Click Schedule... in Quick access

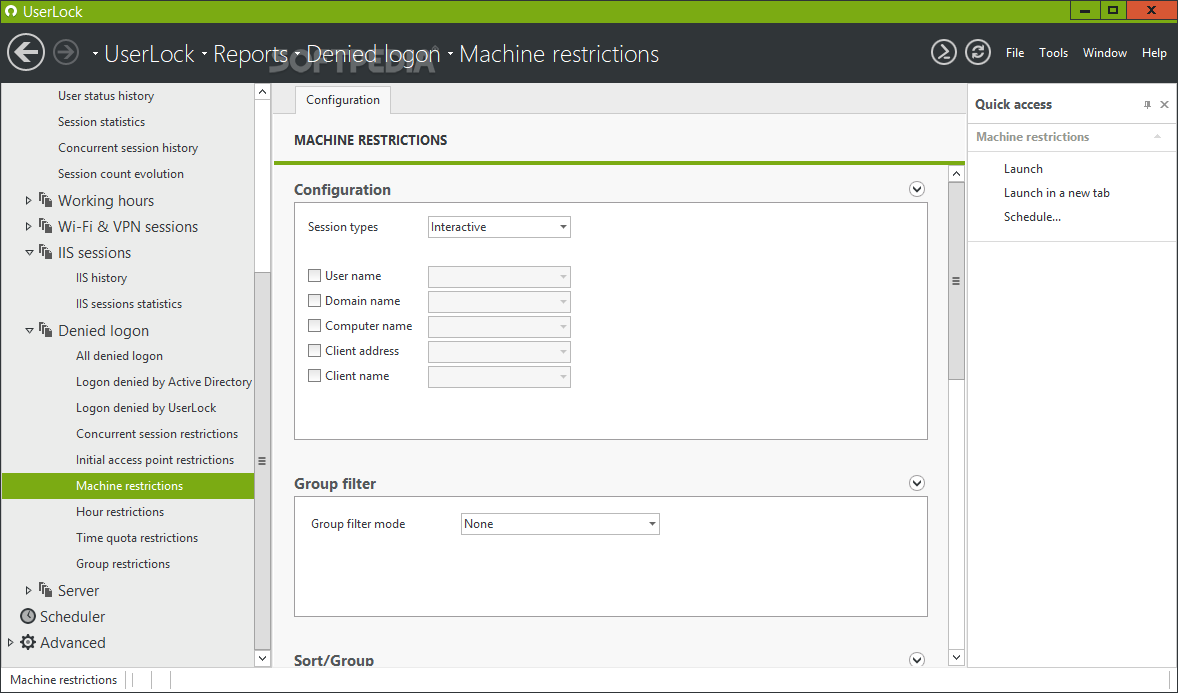(x=1032, y=217)
